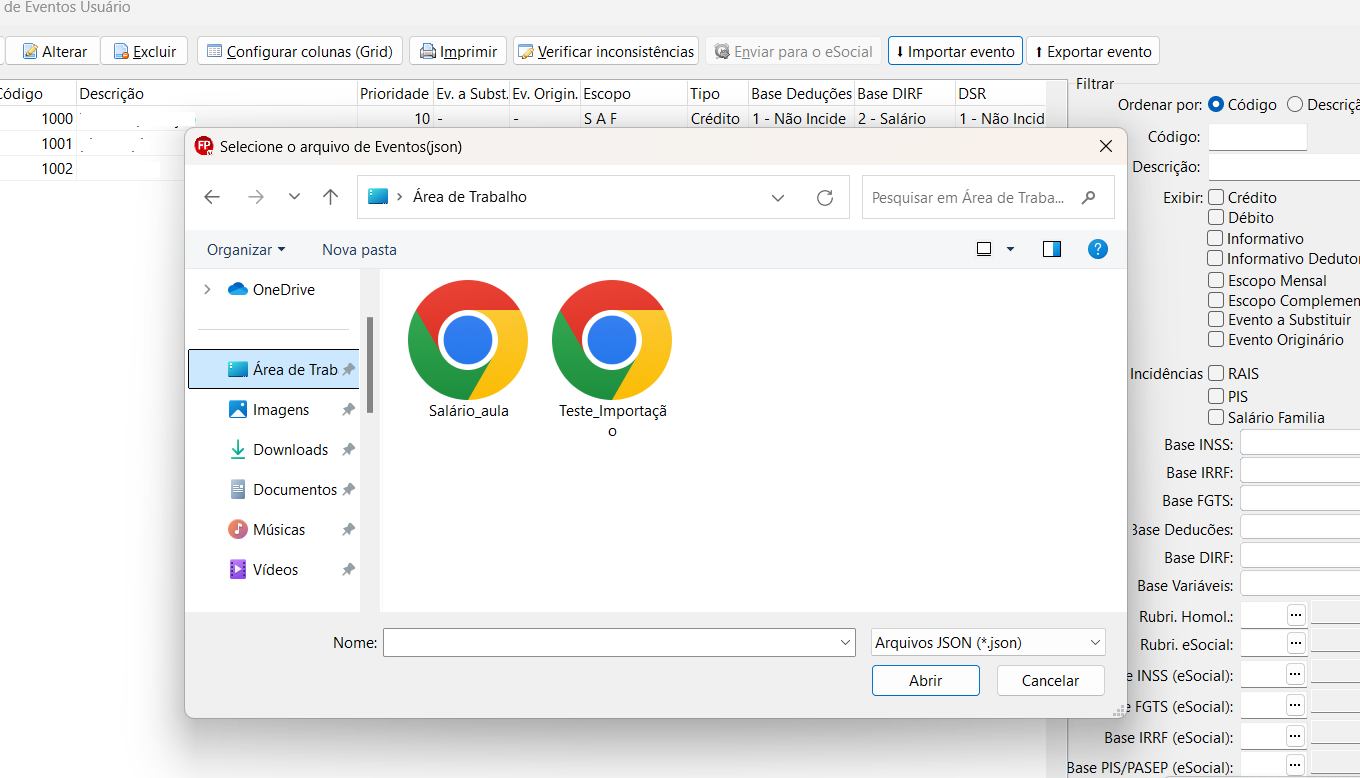The height and width of the screenshot is (778, 1360).
Task: Select the Salário_aula file
Action: (468, 350)
